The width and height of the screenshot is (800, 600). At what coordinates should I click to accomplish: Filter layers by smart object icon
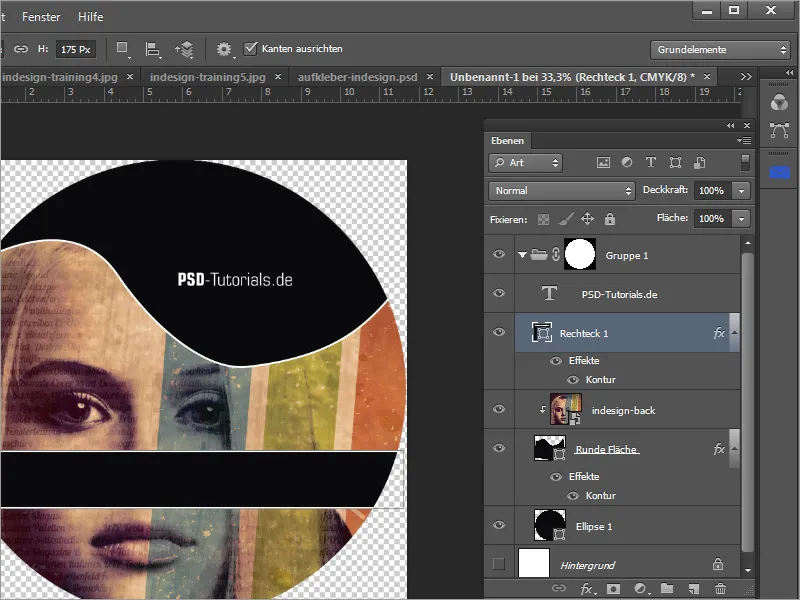[699, 163]
